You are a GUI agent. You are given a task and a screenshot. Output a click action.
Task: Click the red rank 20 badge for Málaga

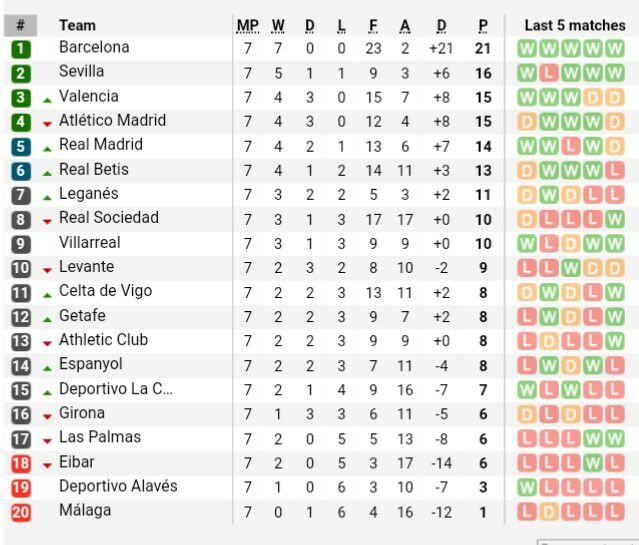point(20,512)
